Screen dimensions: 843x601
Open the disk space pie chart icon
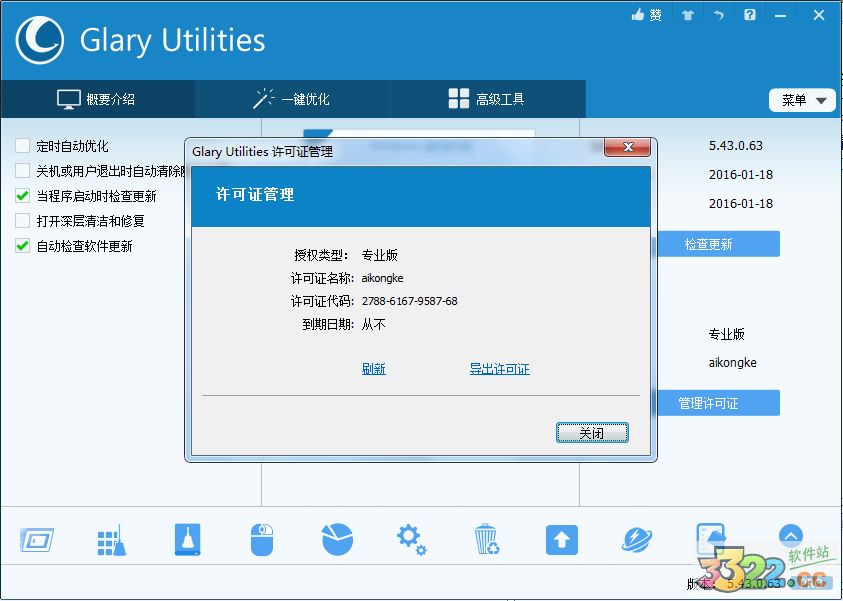click(x=337, y=539)
